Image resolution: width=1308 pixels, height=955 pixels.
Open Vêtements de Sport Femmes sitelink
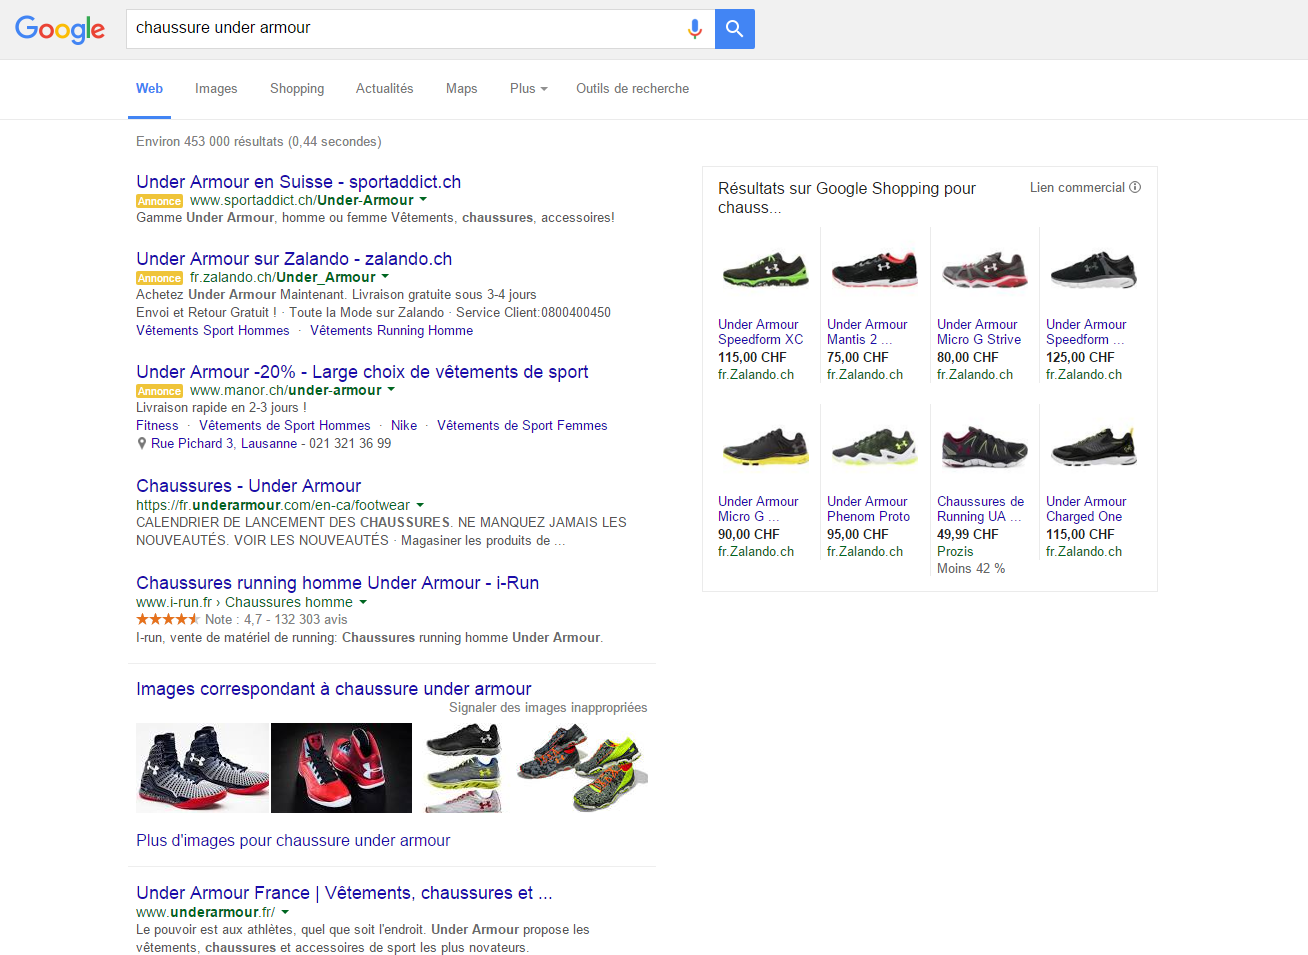(x=522, y=426)
